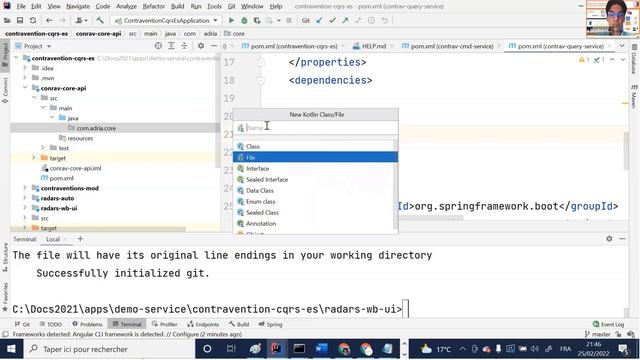
Task: Select the Local terminal tab
Action: click(x=53, y=239)
